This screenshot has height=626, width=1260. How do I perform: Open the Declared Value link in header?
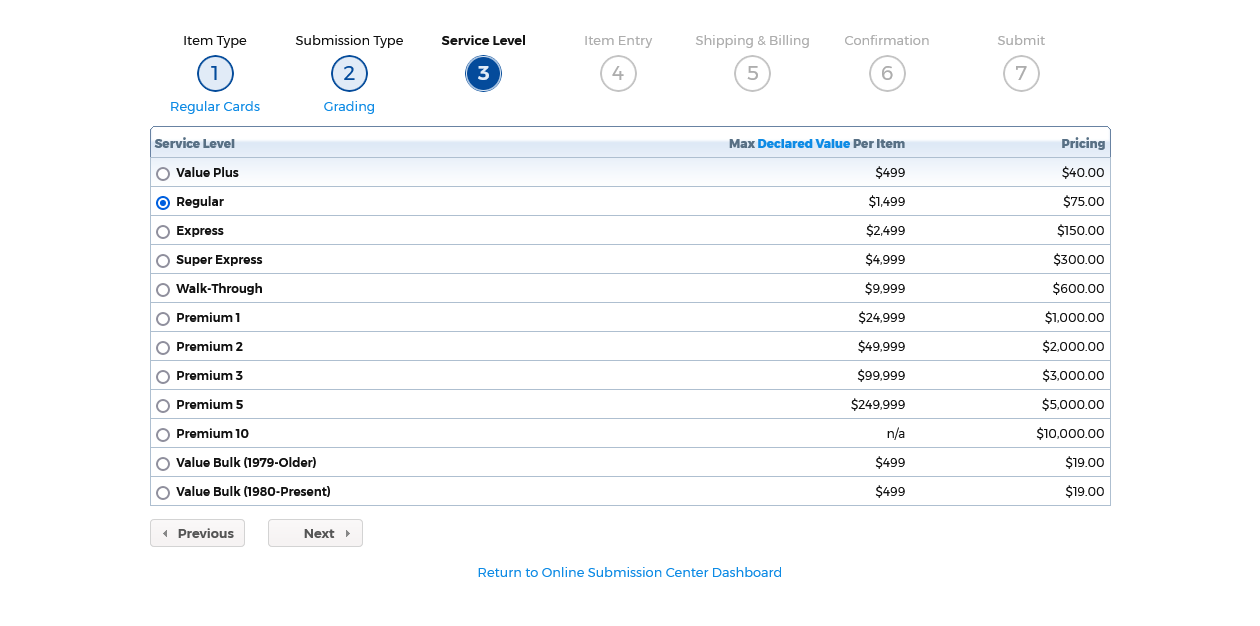[803, 144]
